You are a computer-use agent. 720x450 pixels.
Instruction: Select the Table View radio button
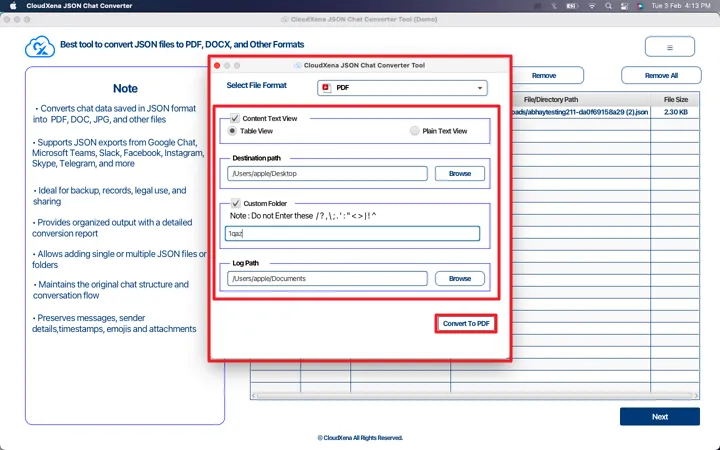click(x=233, y=131)
